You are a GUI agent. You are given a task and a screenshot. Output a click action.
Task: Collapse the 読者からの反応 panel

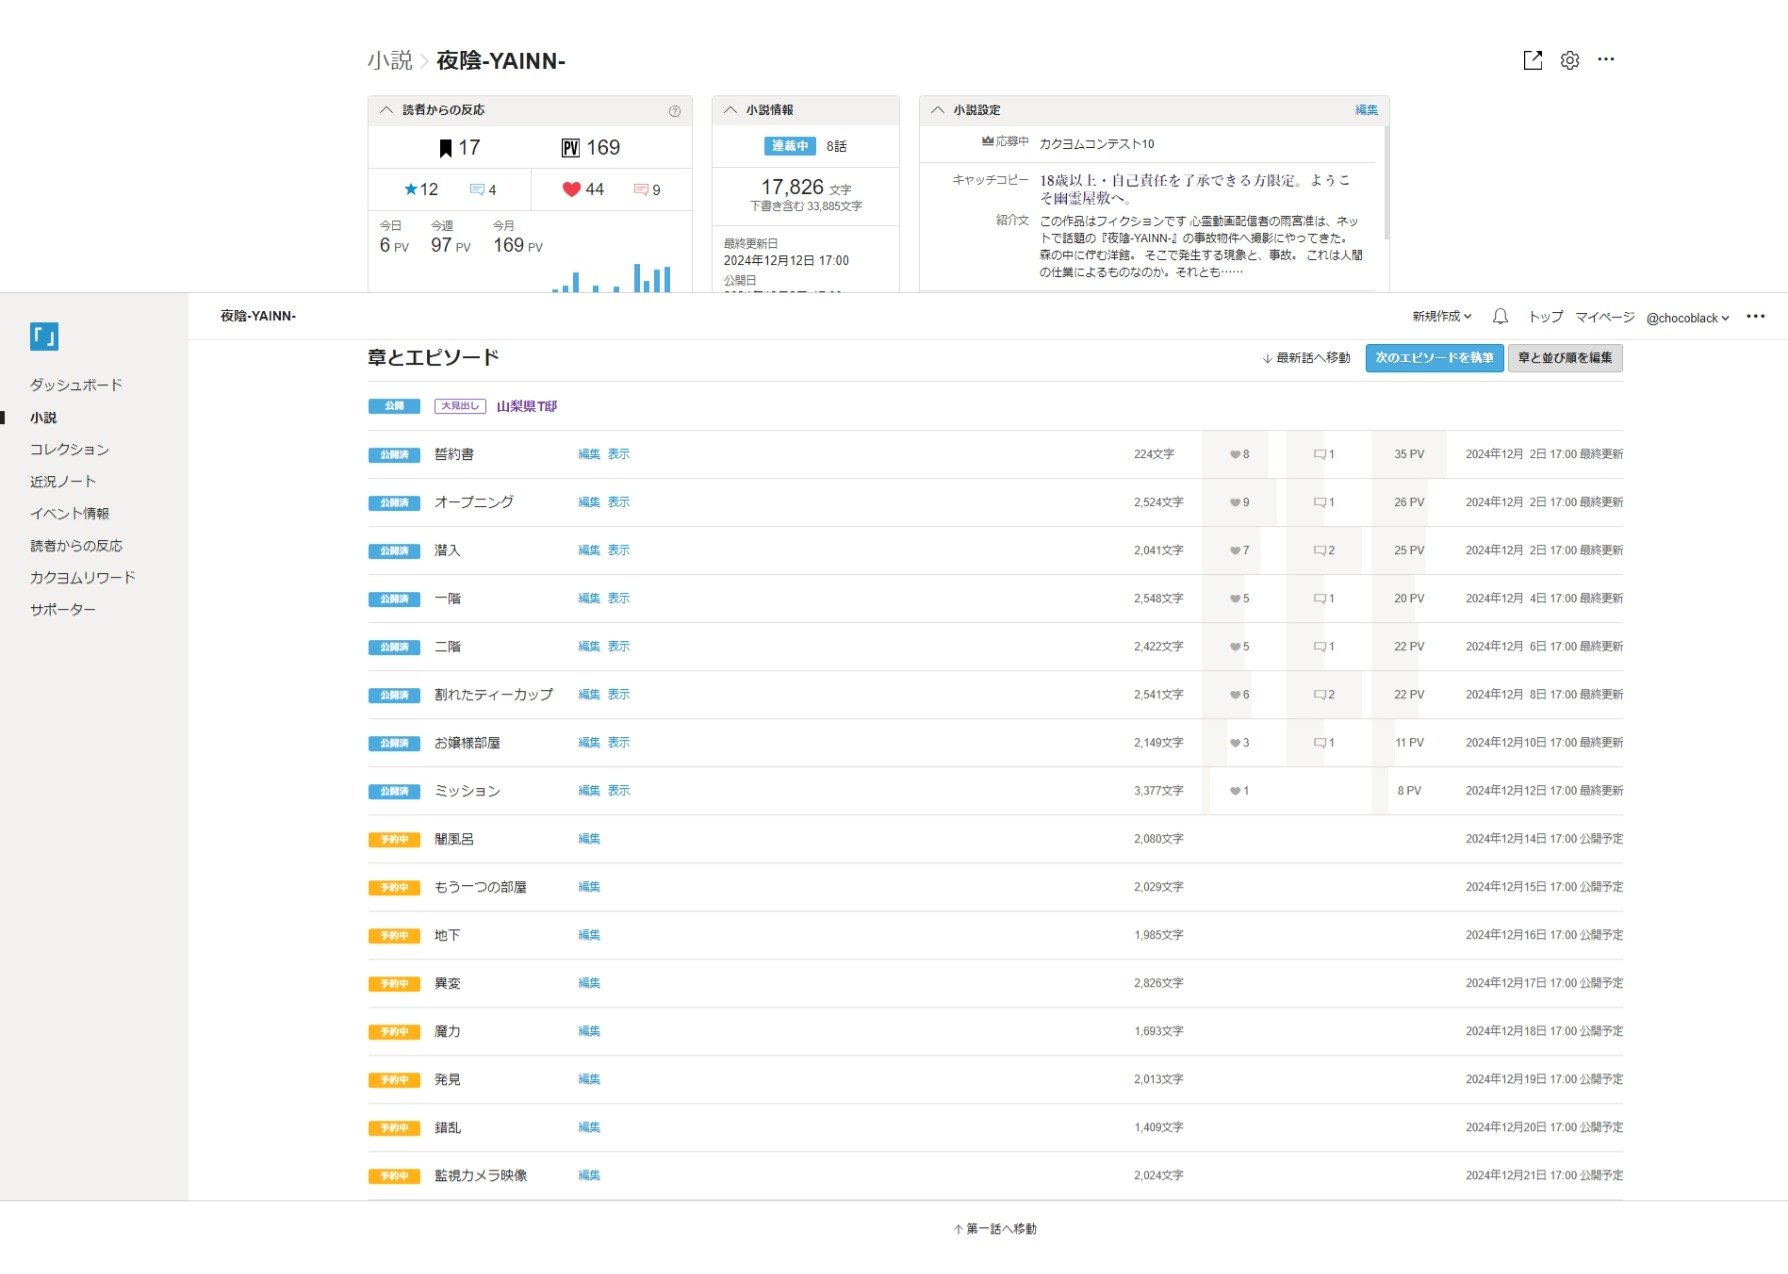pos(386,110)
